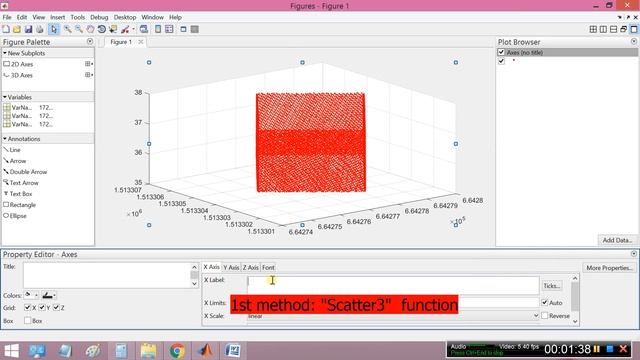Select the Data Cursor tool
This screenshot has width=640, height=360.
pos(113,29)
